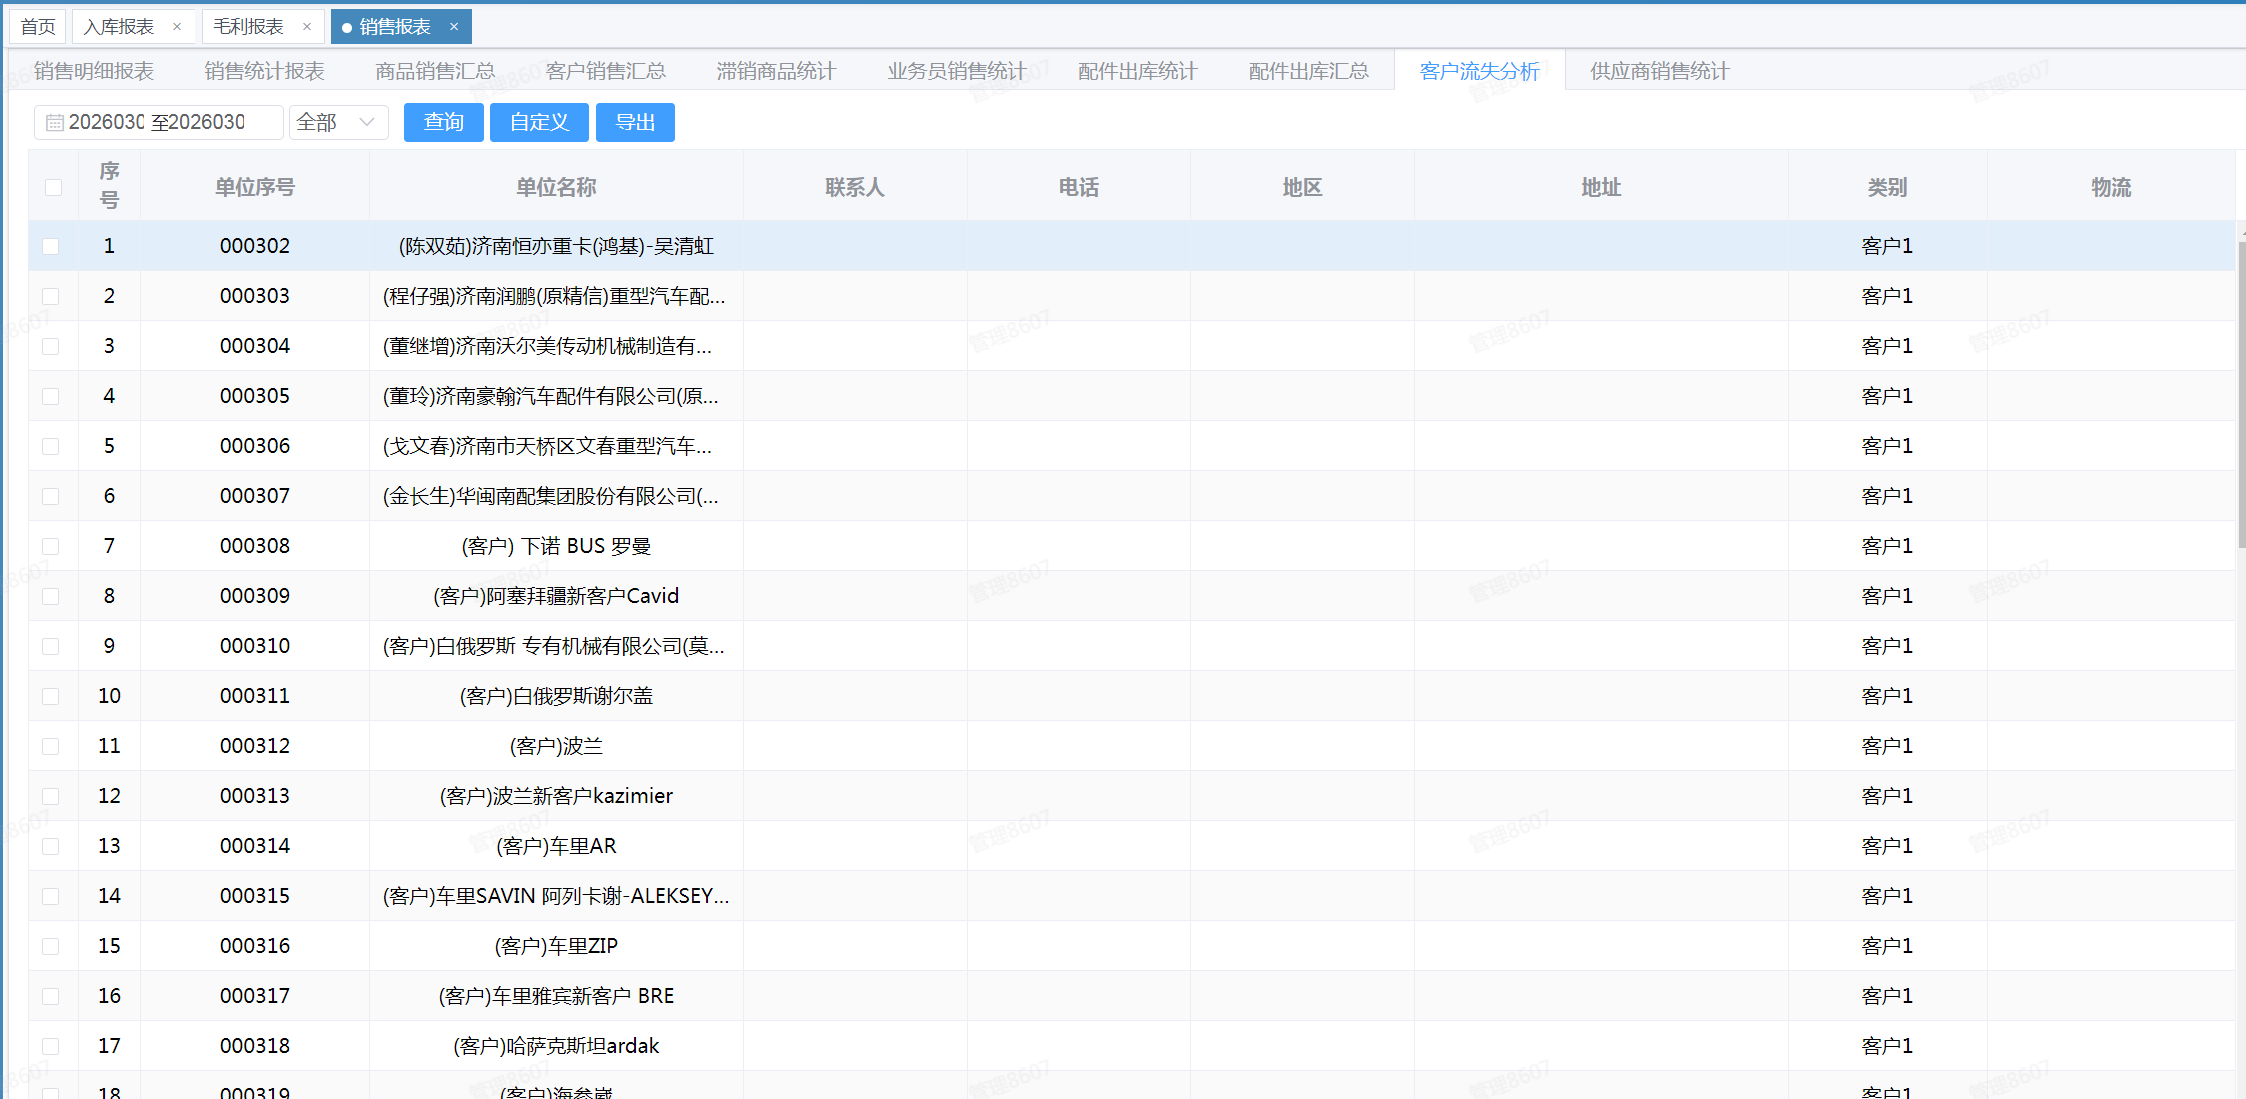
Task: Click the close × on 入库报表 tab
Action: click(x=177, y=26)
